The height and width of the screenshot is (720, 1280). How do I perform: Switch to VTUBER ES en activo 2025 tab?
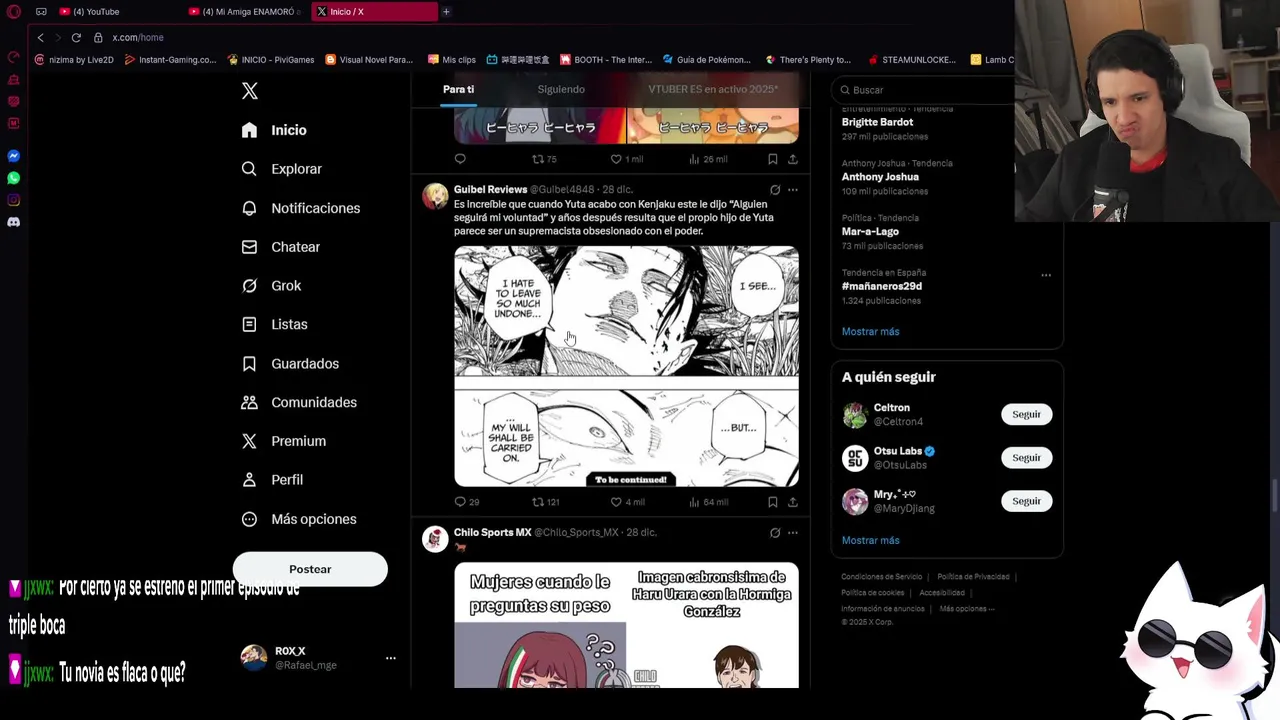coord(713,89)
